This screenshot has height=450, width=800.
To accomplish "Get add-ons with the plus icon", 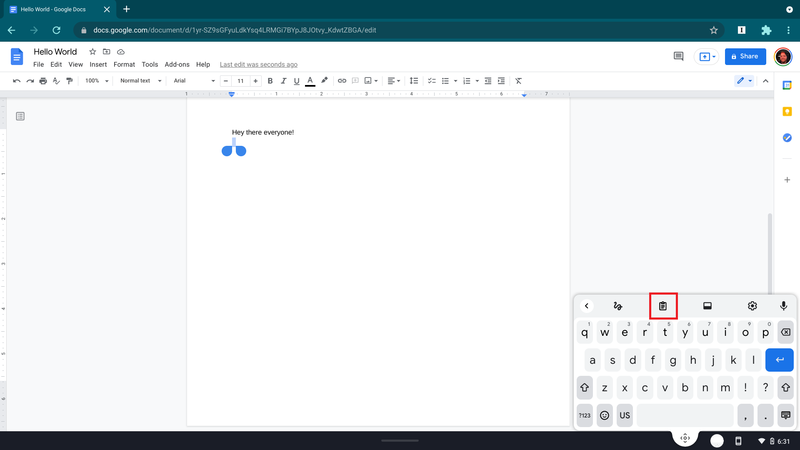I will click(x=787, y=180).
